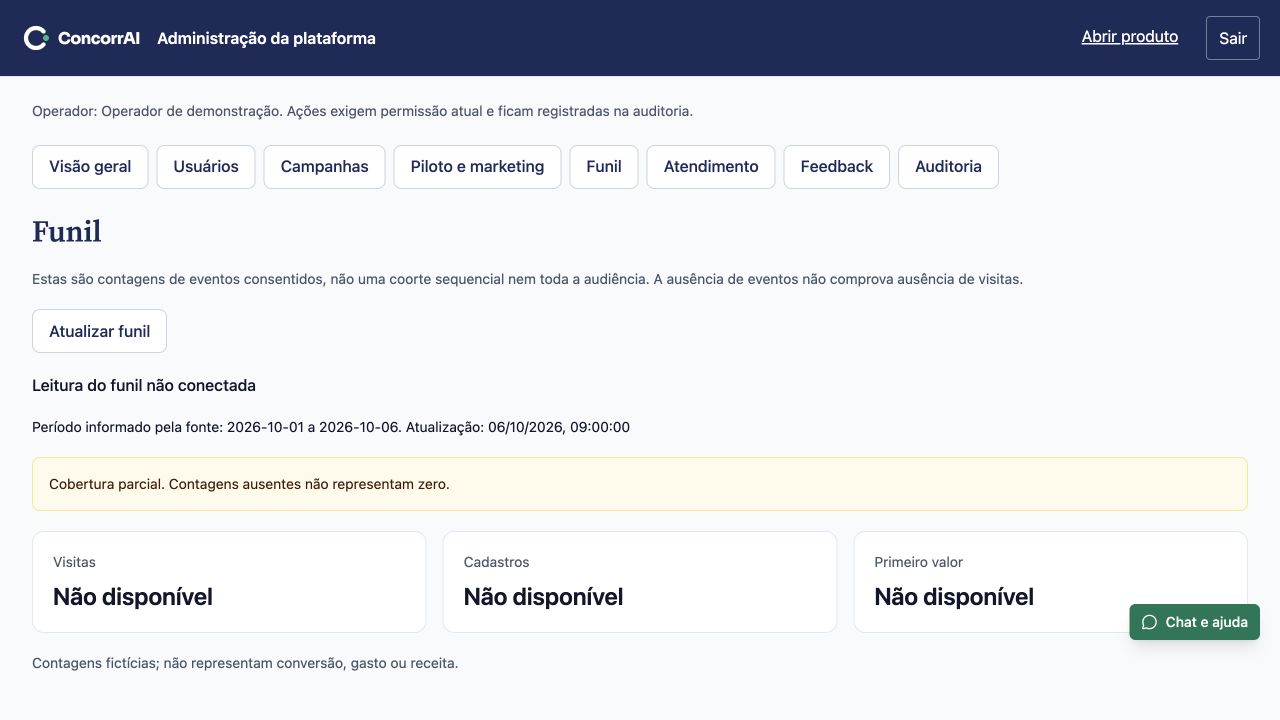Click the 'Estas são contagens de eventos' description
The height and width of the screenshot is (720, 1280).
(527, 279)
